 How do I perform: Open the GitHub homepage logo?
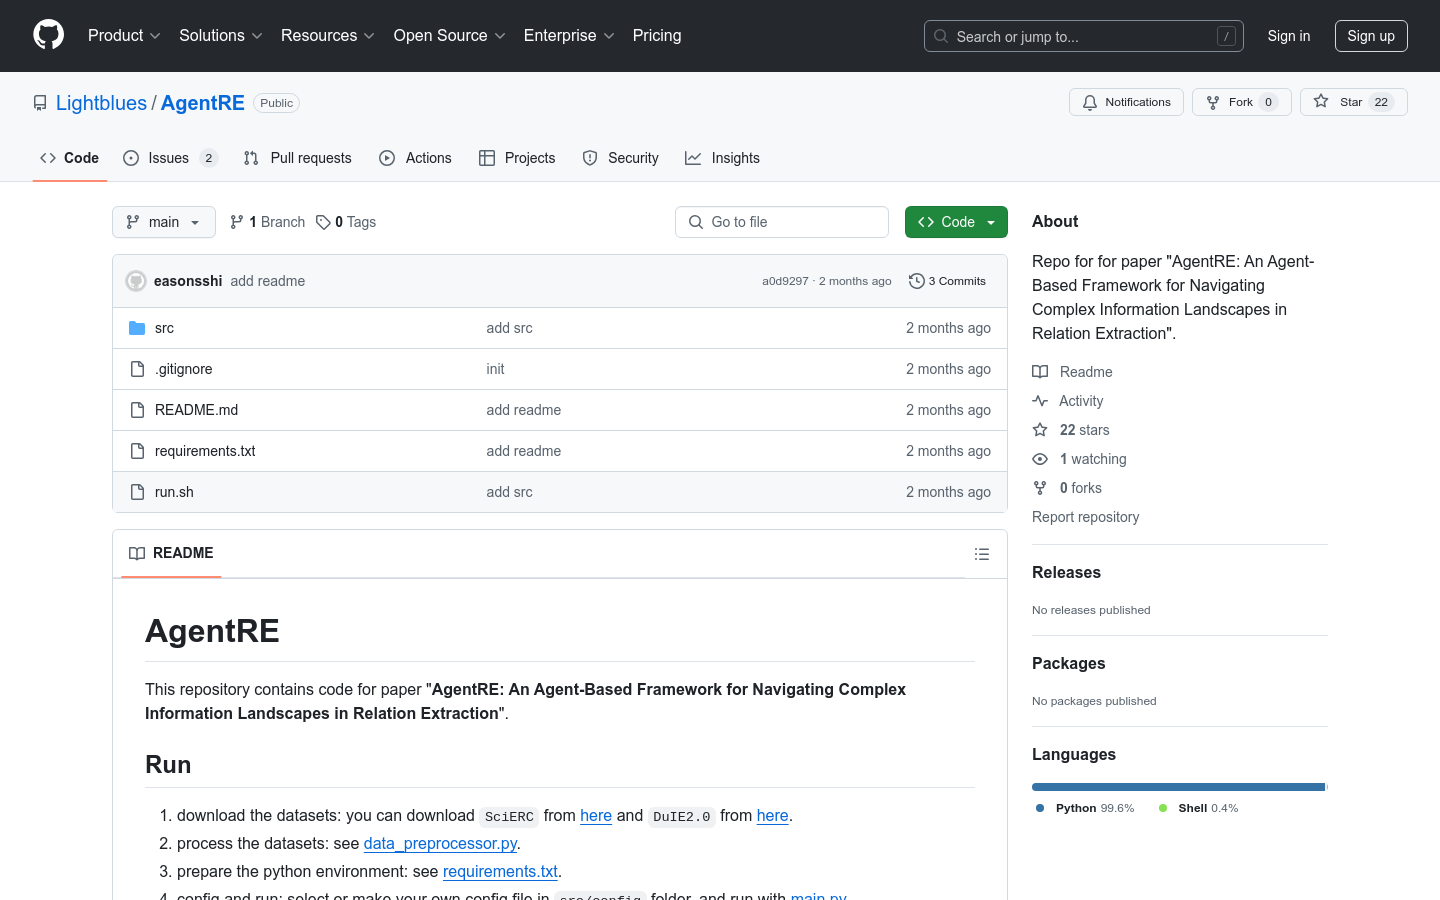(49, 35)
